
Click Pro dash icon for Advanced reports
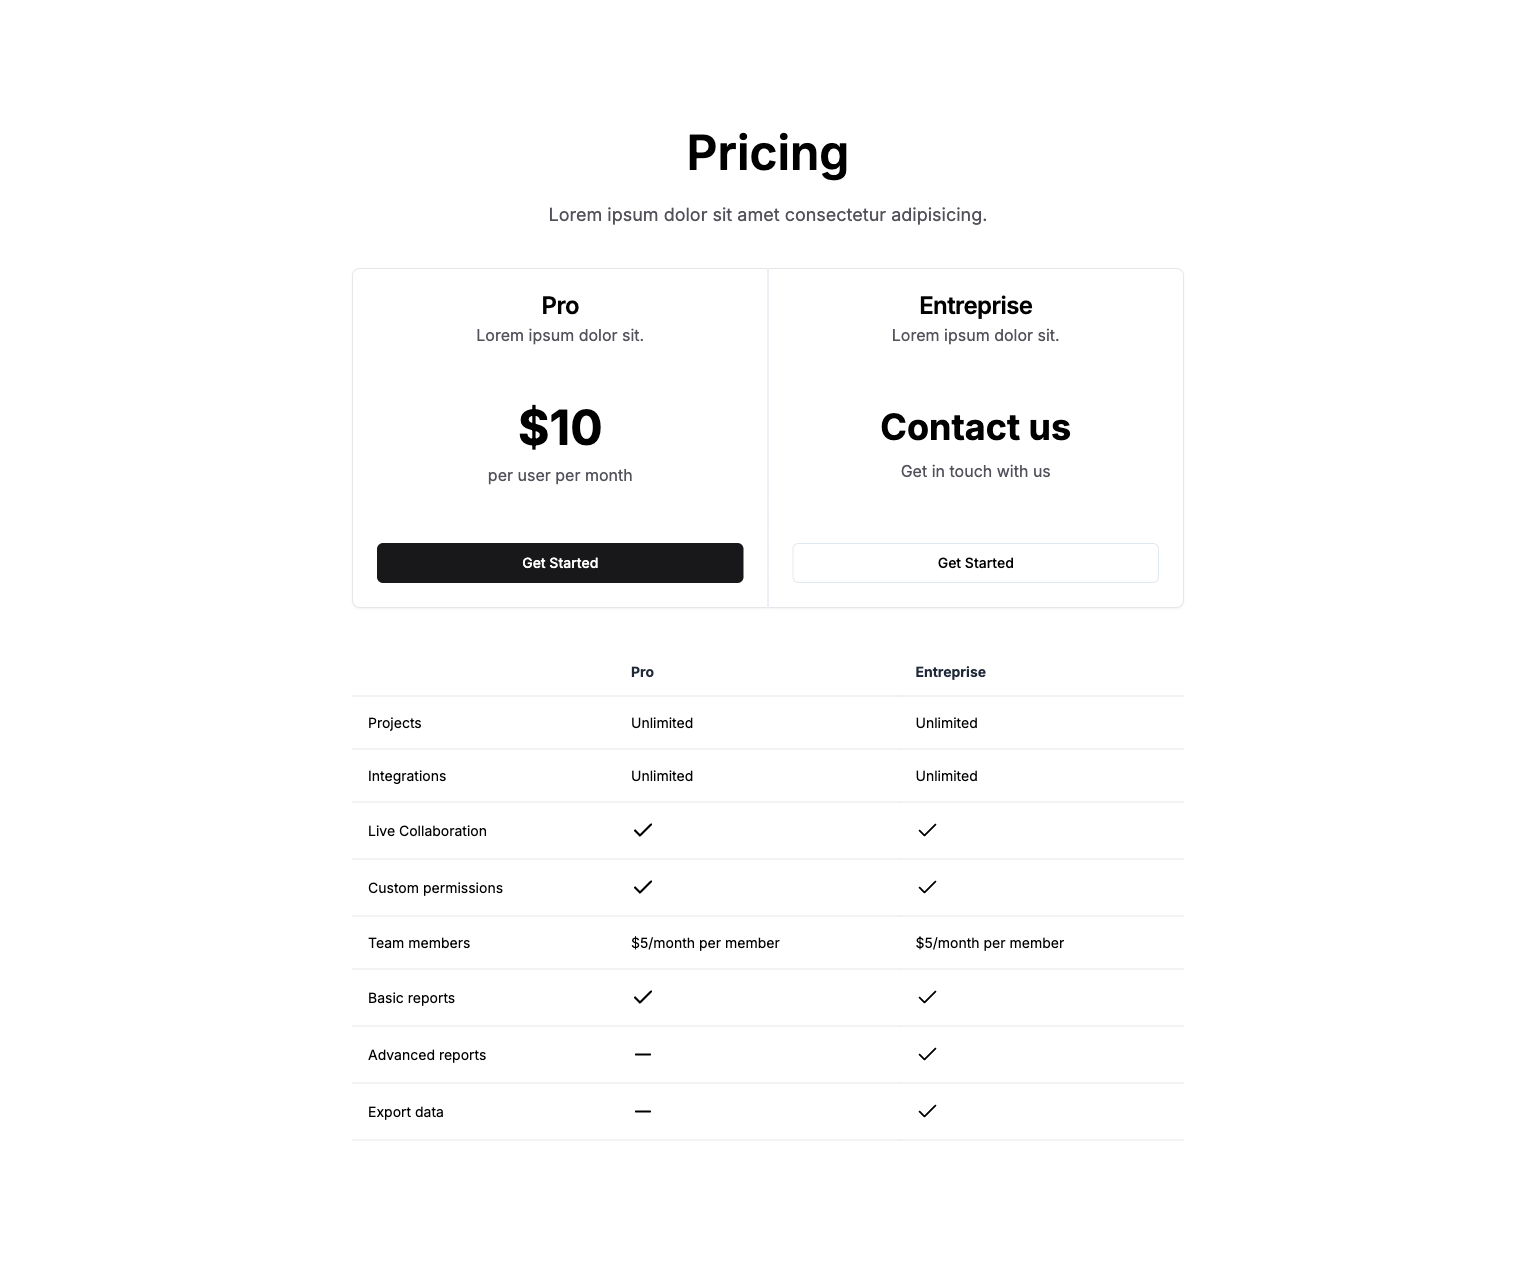click(x=643, y=1054)
